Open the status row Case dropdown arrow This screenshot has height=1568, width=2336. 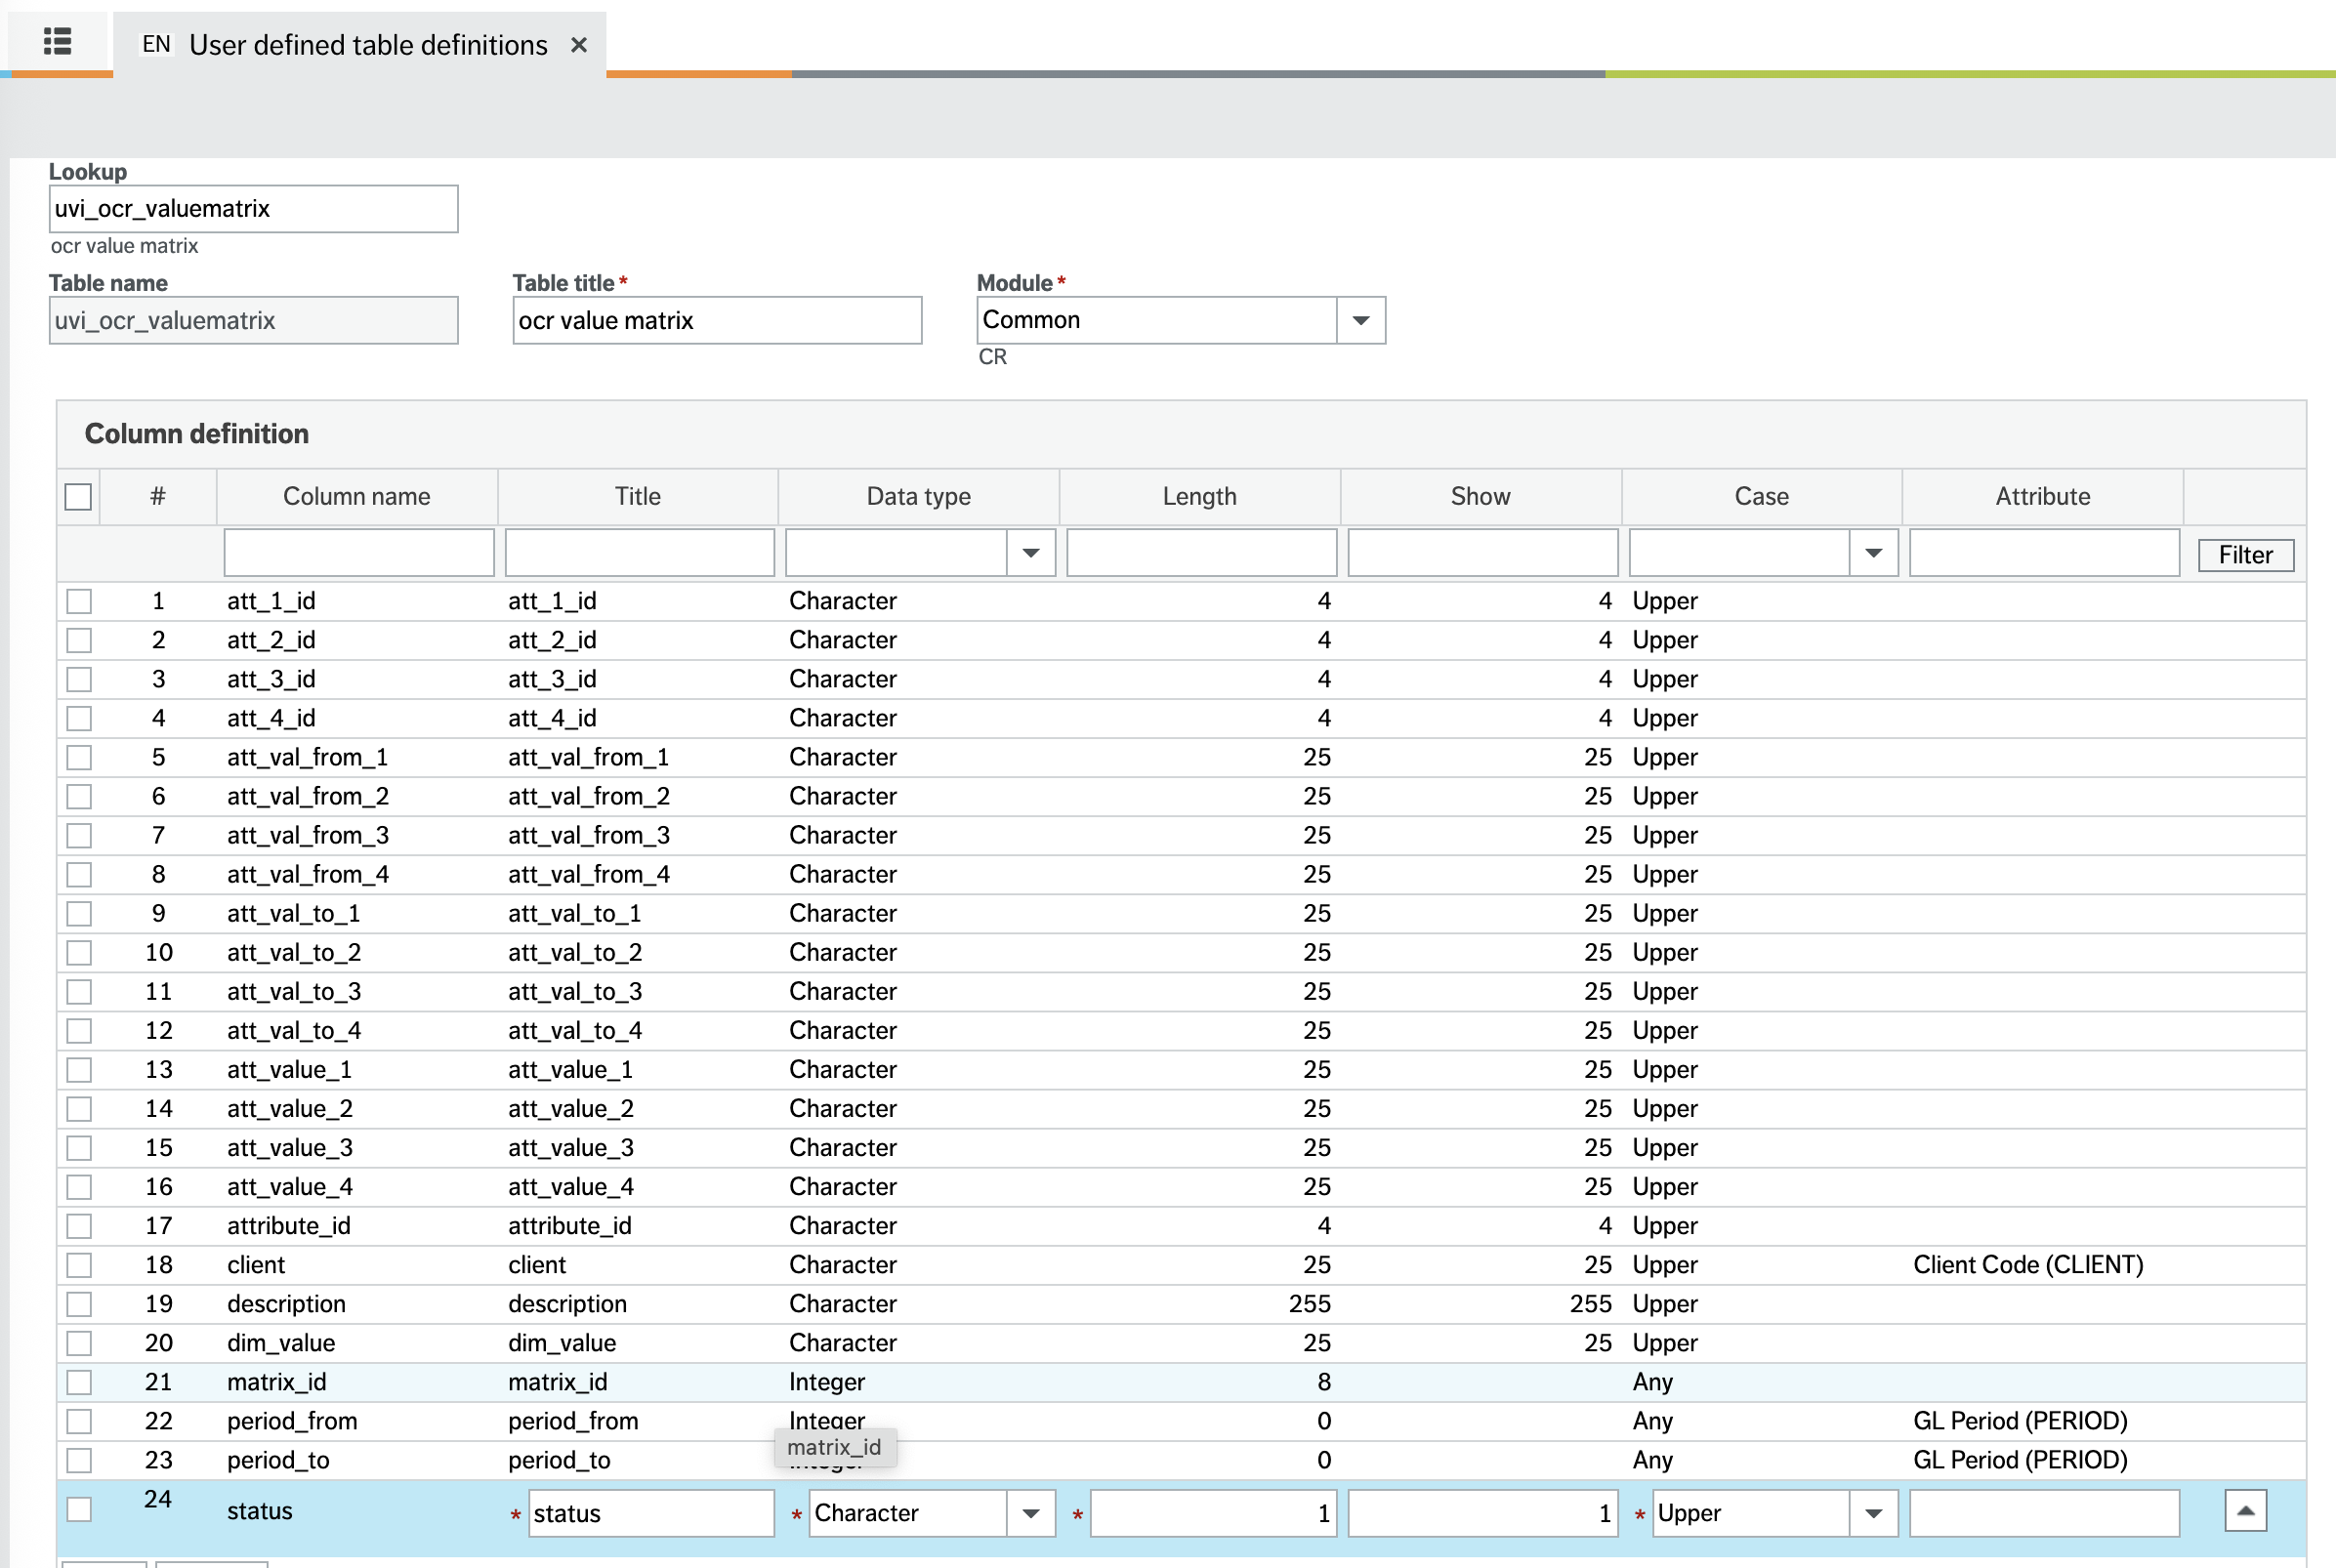pos(1874,1513)
